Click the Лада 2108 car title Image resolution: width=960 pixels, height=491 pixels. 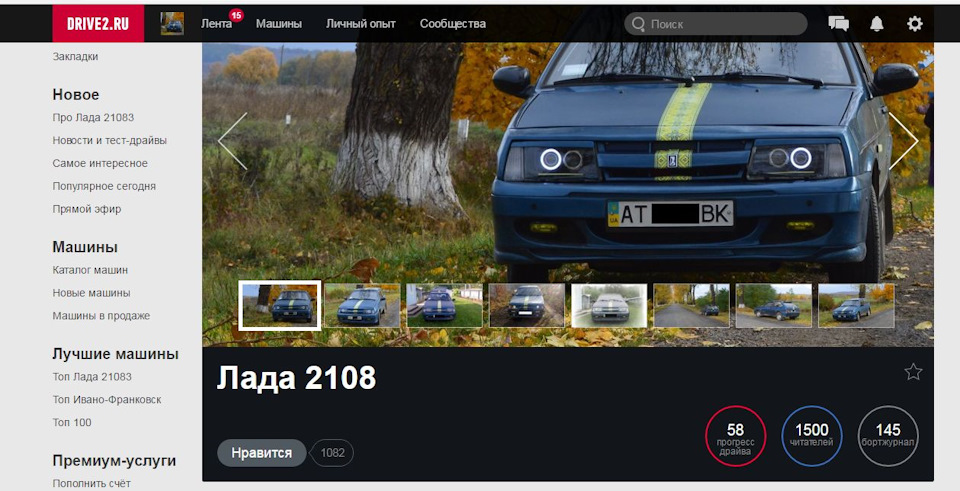pos(296,378)
